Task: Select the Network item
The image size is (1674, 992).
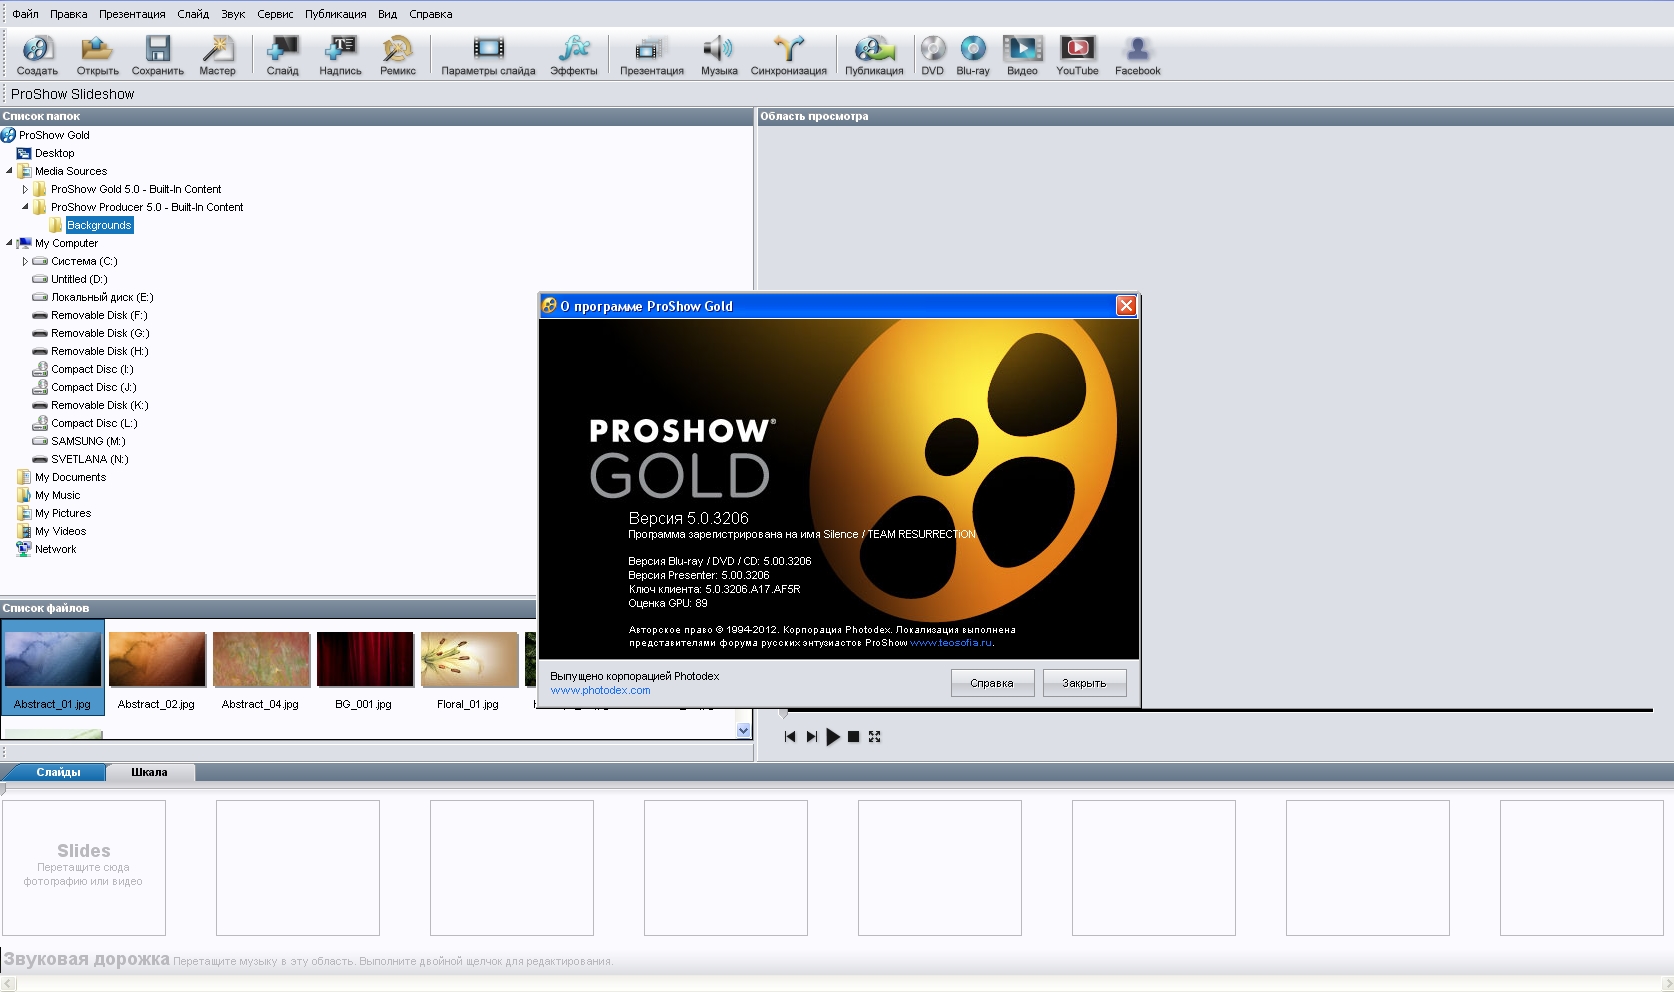Action: 55,549
